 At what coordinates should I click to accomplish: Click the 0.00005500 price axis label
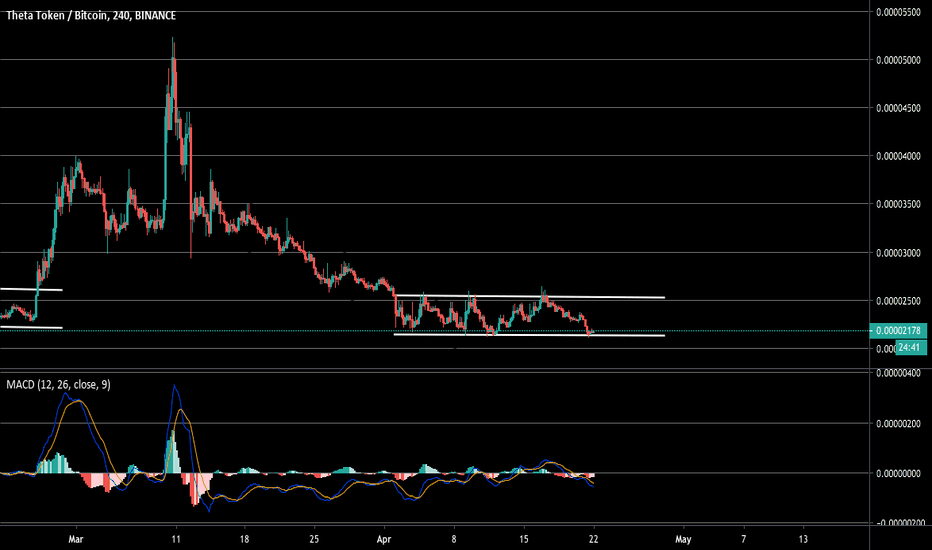(898, 12)
